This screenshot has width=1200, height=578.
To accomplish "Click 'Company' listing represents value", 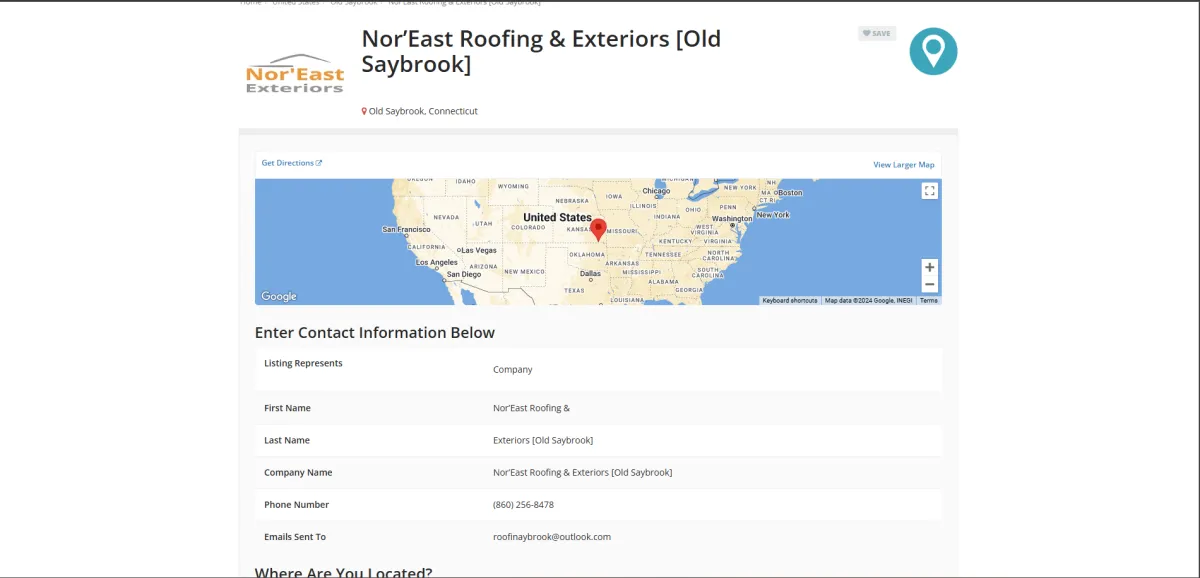I will [x=513, y=369].
